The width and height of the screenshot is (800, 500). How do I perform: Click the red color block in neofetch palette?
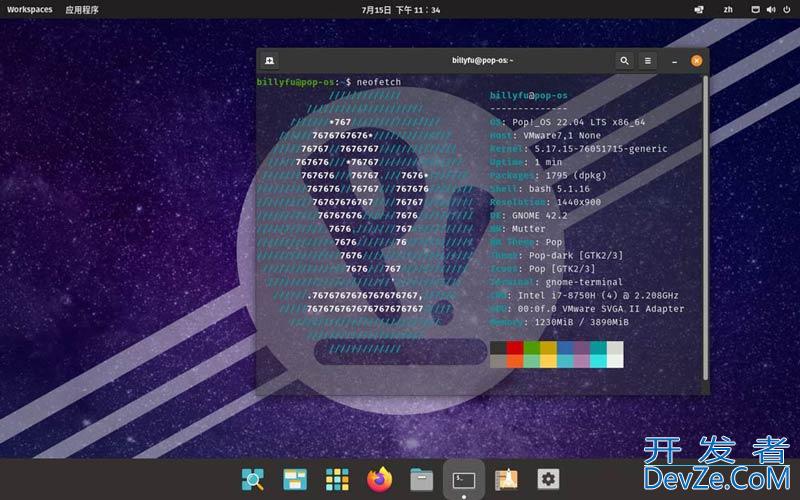[x=515, y=347]
